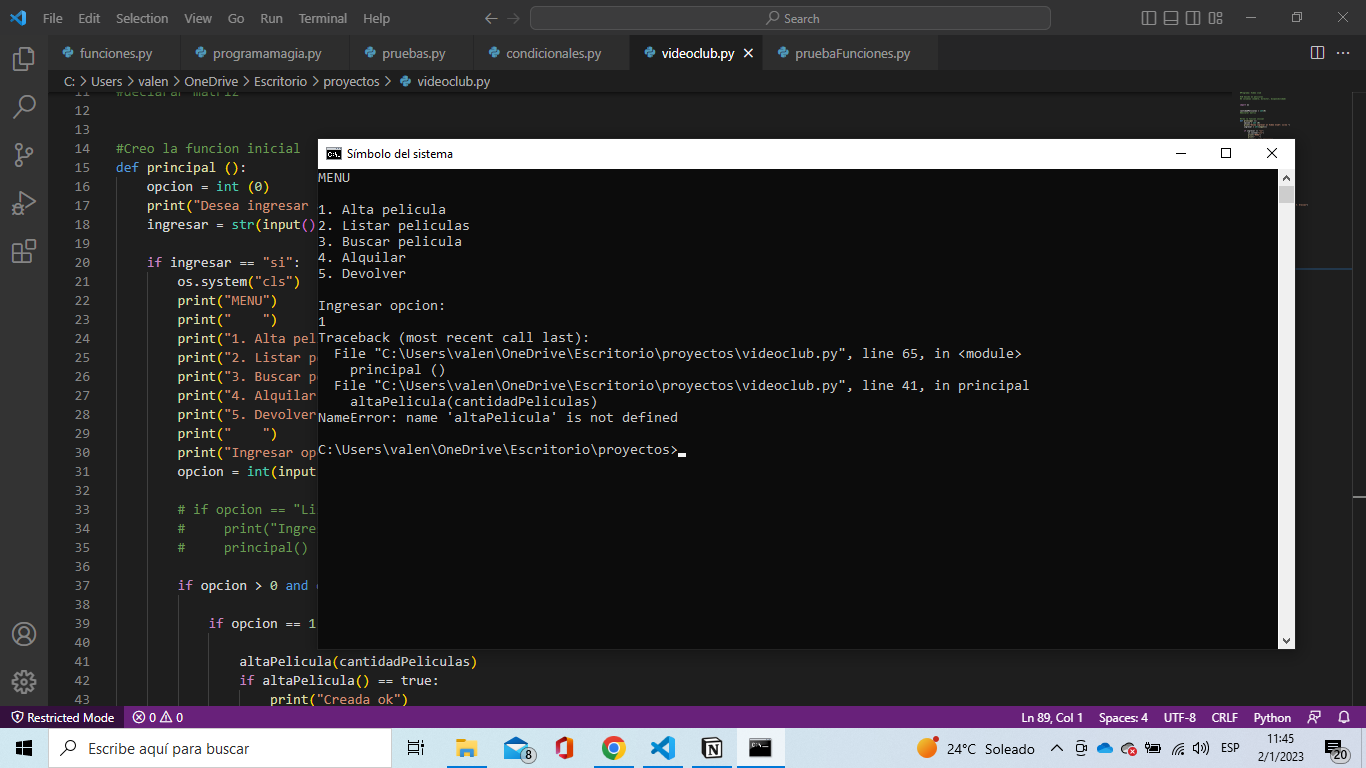Select the proyectos breadcrumb segment
The height and width of the screenshot is (768, 1366).
[x=351, y=82]
